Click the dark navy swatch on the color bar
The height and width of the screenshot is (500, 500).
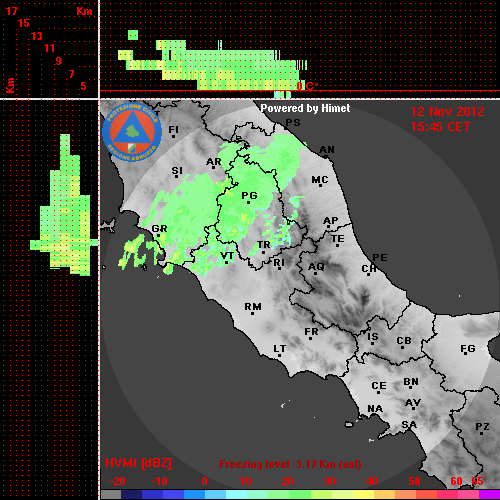pyautogui.click(x=131, y=495)
